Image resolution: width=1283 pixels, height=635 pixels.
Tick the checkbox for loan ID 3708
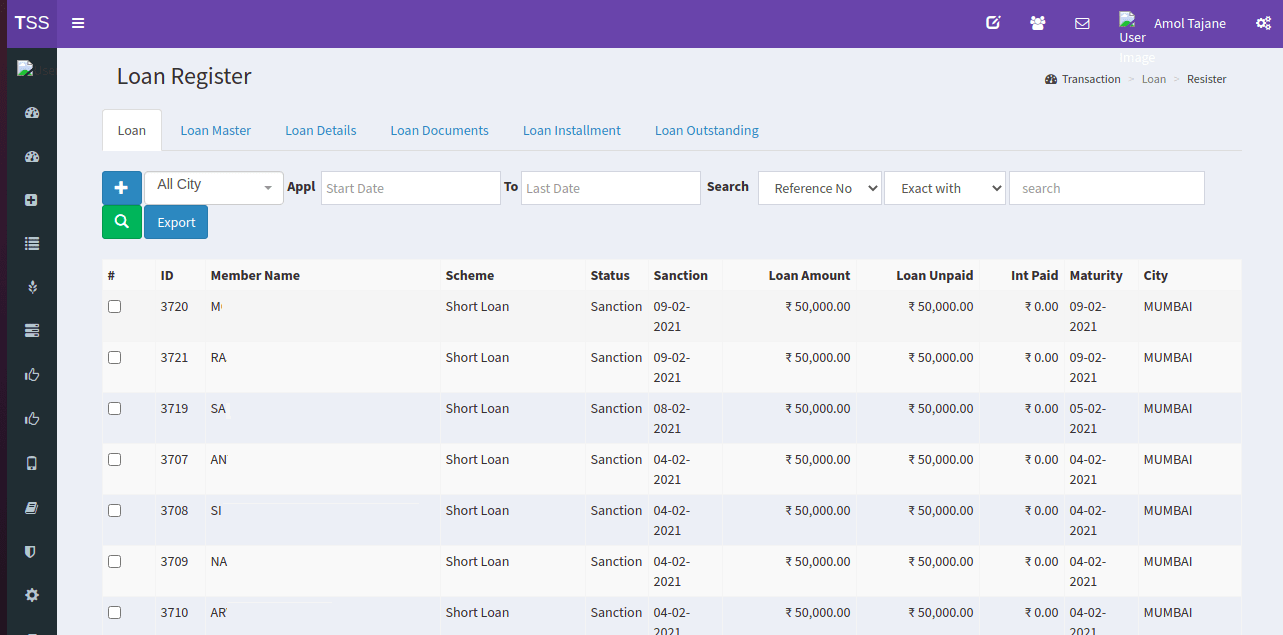pos(115,511)
